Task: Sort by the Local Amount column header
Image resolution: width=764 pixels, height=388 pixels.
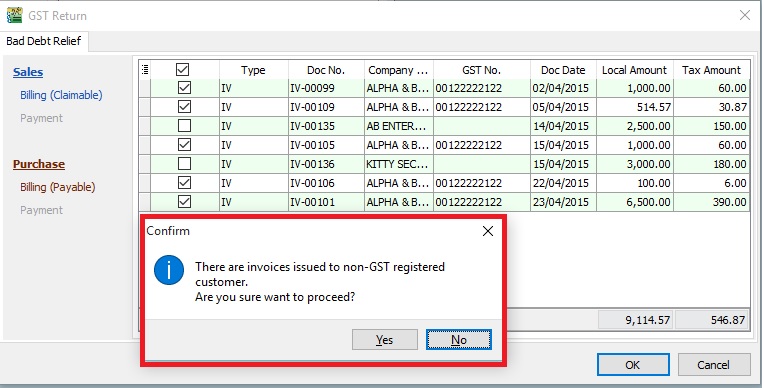Action: 635,70
